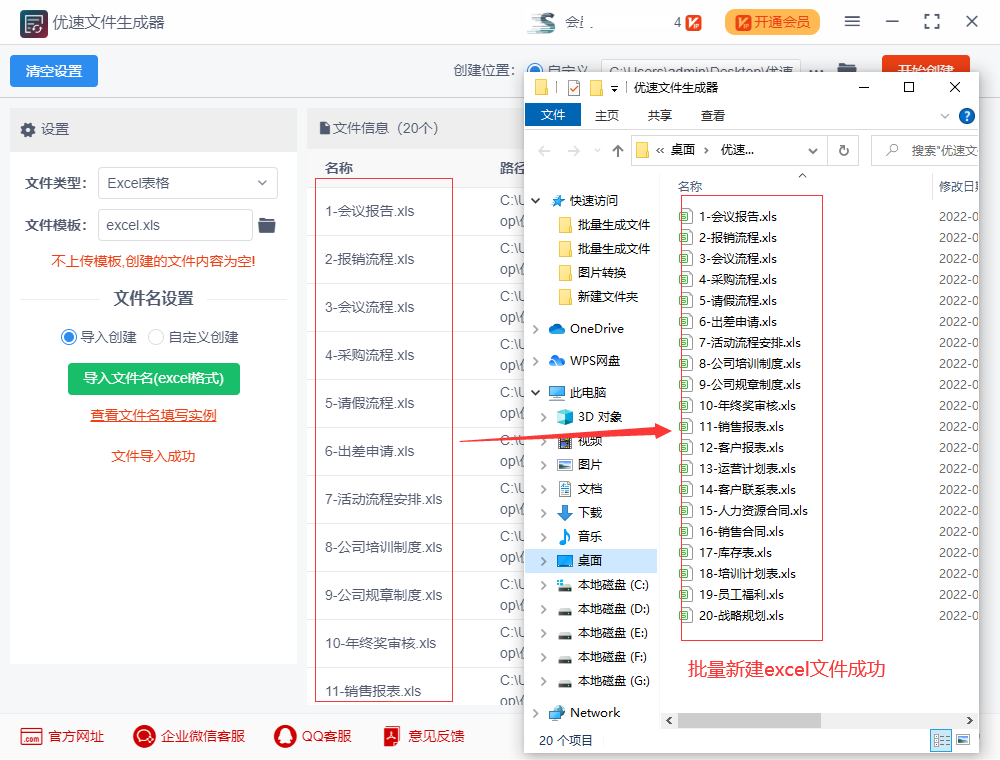The height and width of the screenshot is (760, 1000).
Task: Click the 清空设置 button
Action: (53, 71)
